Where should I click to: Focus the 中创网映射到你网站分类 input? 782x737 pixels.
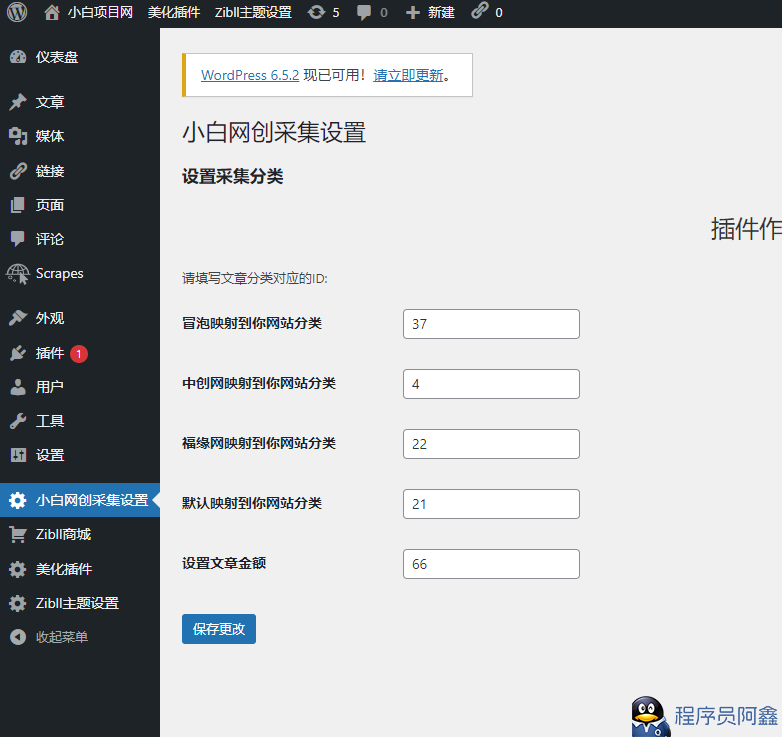[x=491, y=384]
